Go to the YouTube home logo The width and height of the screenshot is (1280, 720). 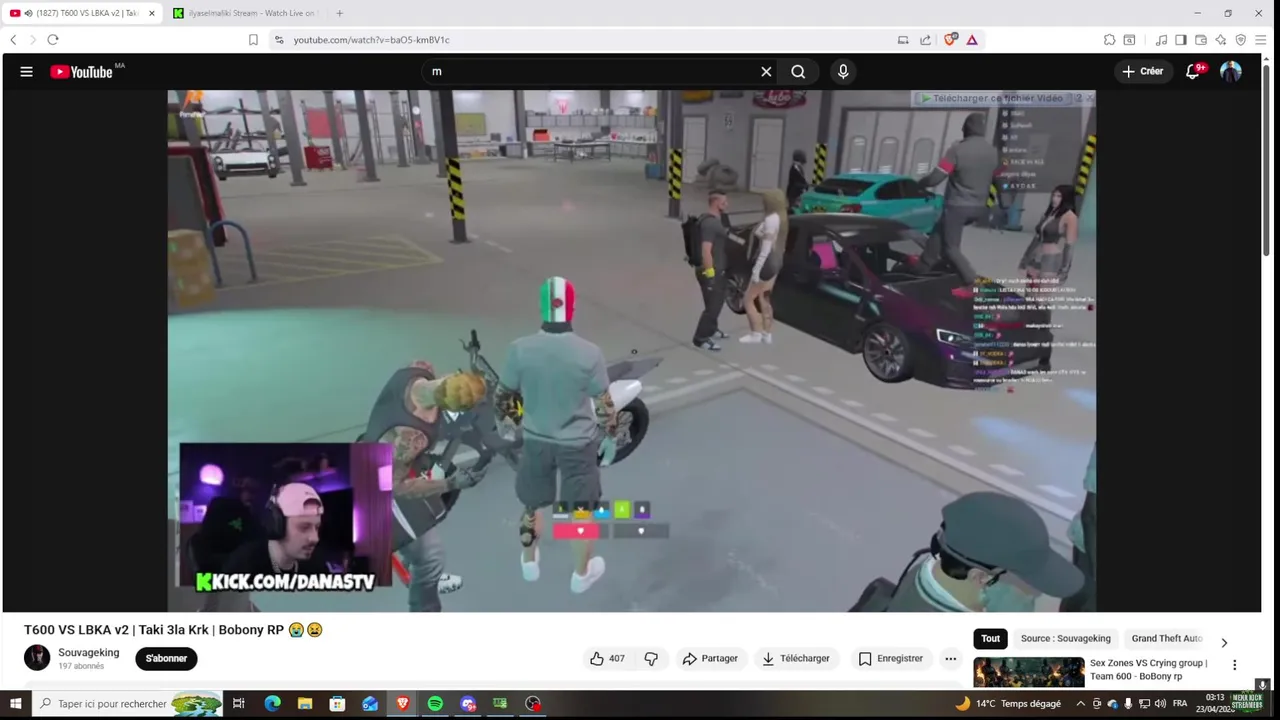pos(81,72)
